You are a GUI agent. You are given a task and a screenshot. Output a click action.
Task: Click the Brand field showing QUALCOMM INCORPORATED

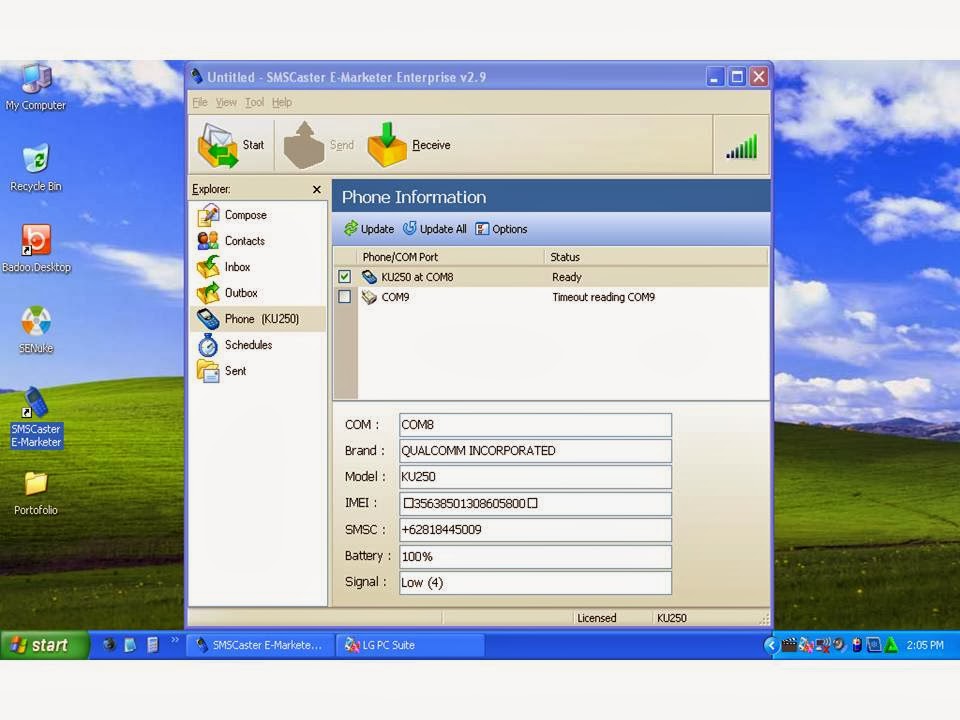pyautogui.click(x=535, y=451)
